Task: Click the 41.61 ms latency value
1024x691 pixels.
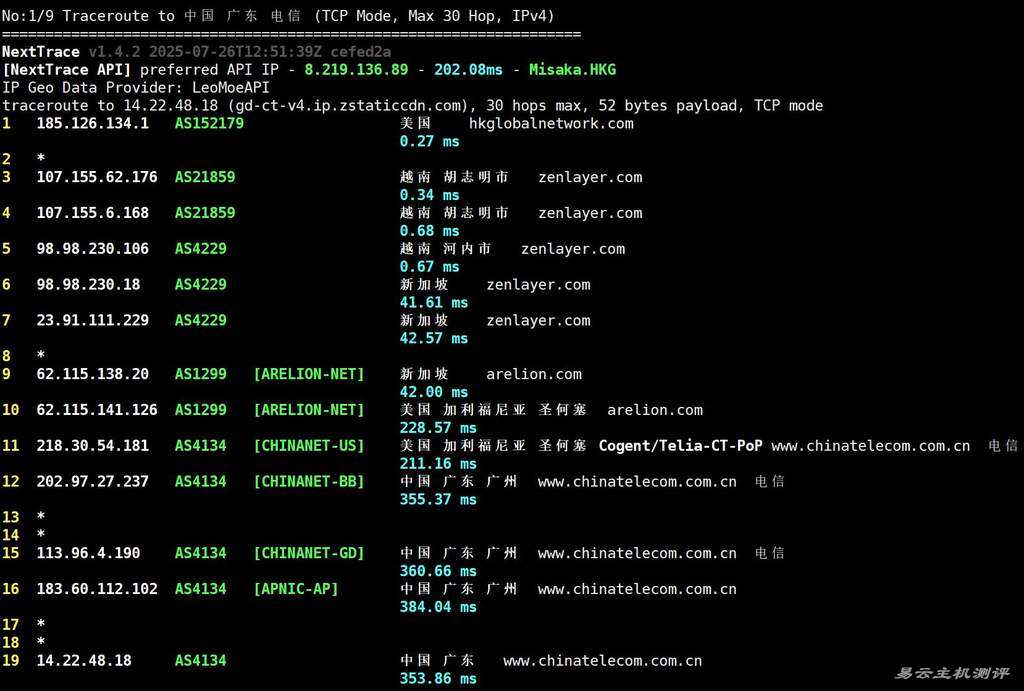Action: pyautogui.click(x=434, y=302)
